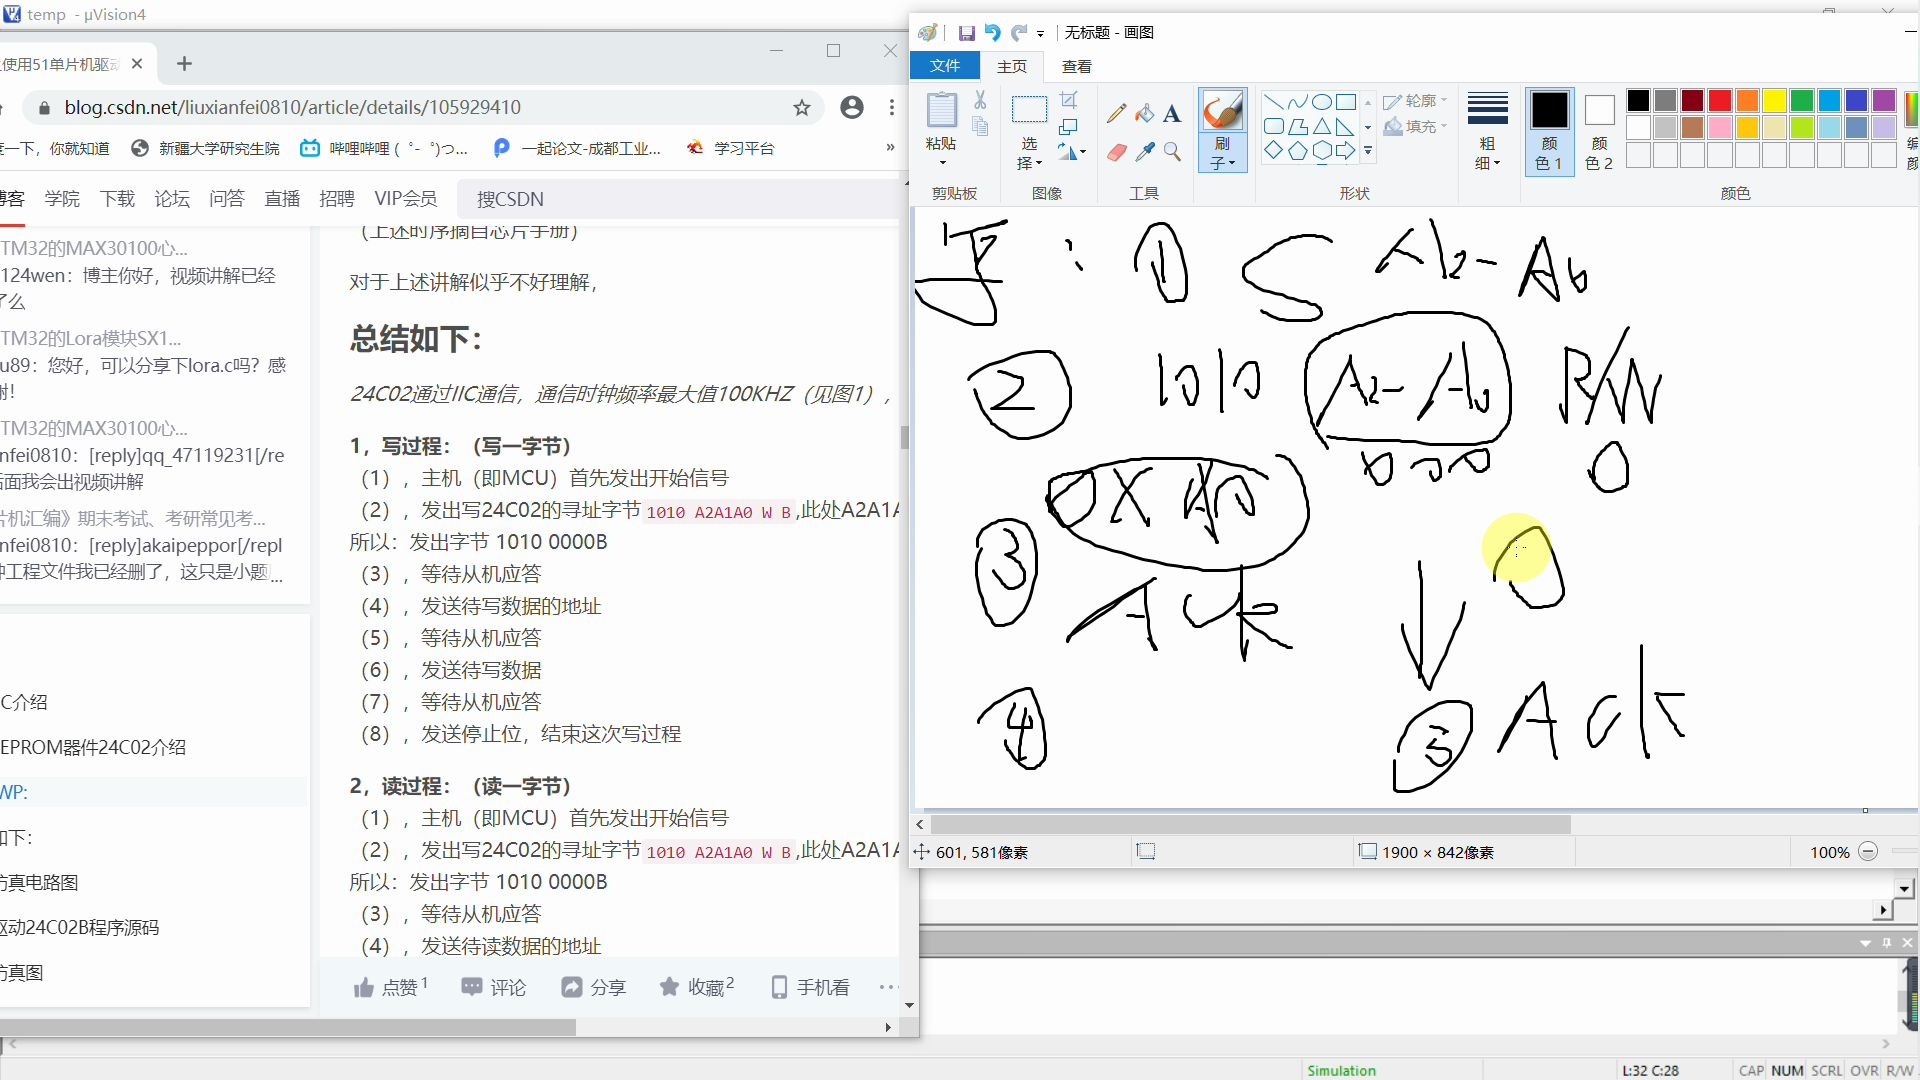Image resolution: width=1920 pixels, height=1080 pixels.
Task: Open the File (文件) menu in Paint
Action: (x=944, y=66)
